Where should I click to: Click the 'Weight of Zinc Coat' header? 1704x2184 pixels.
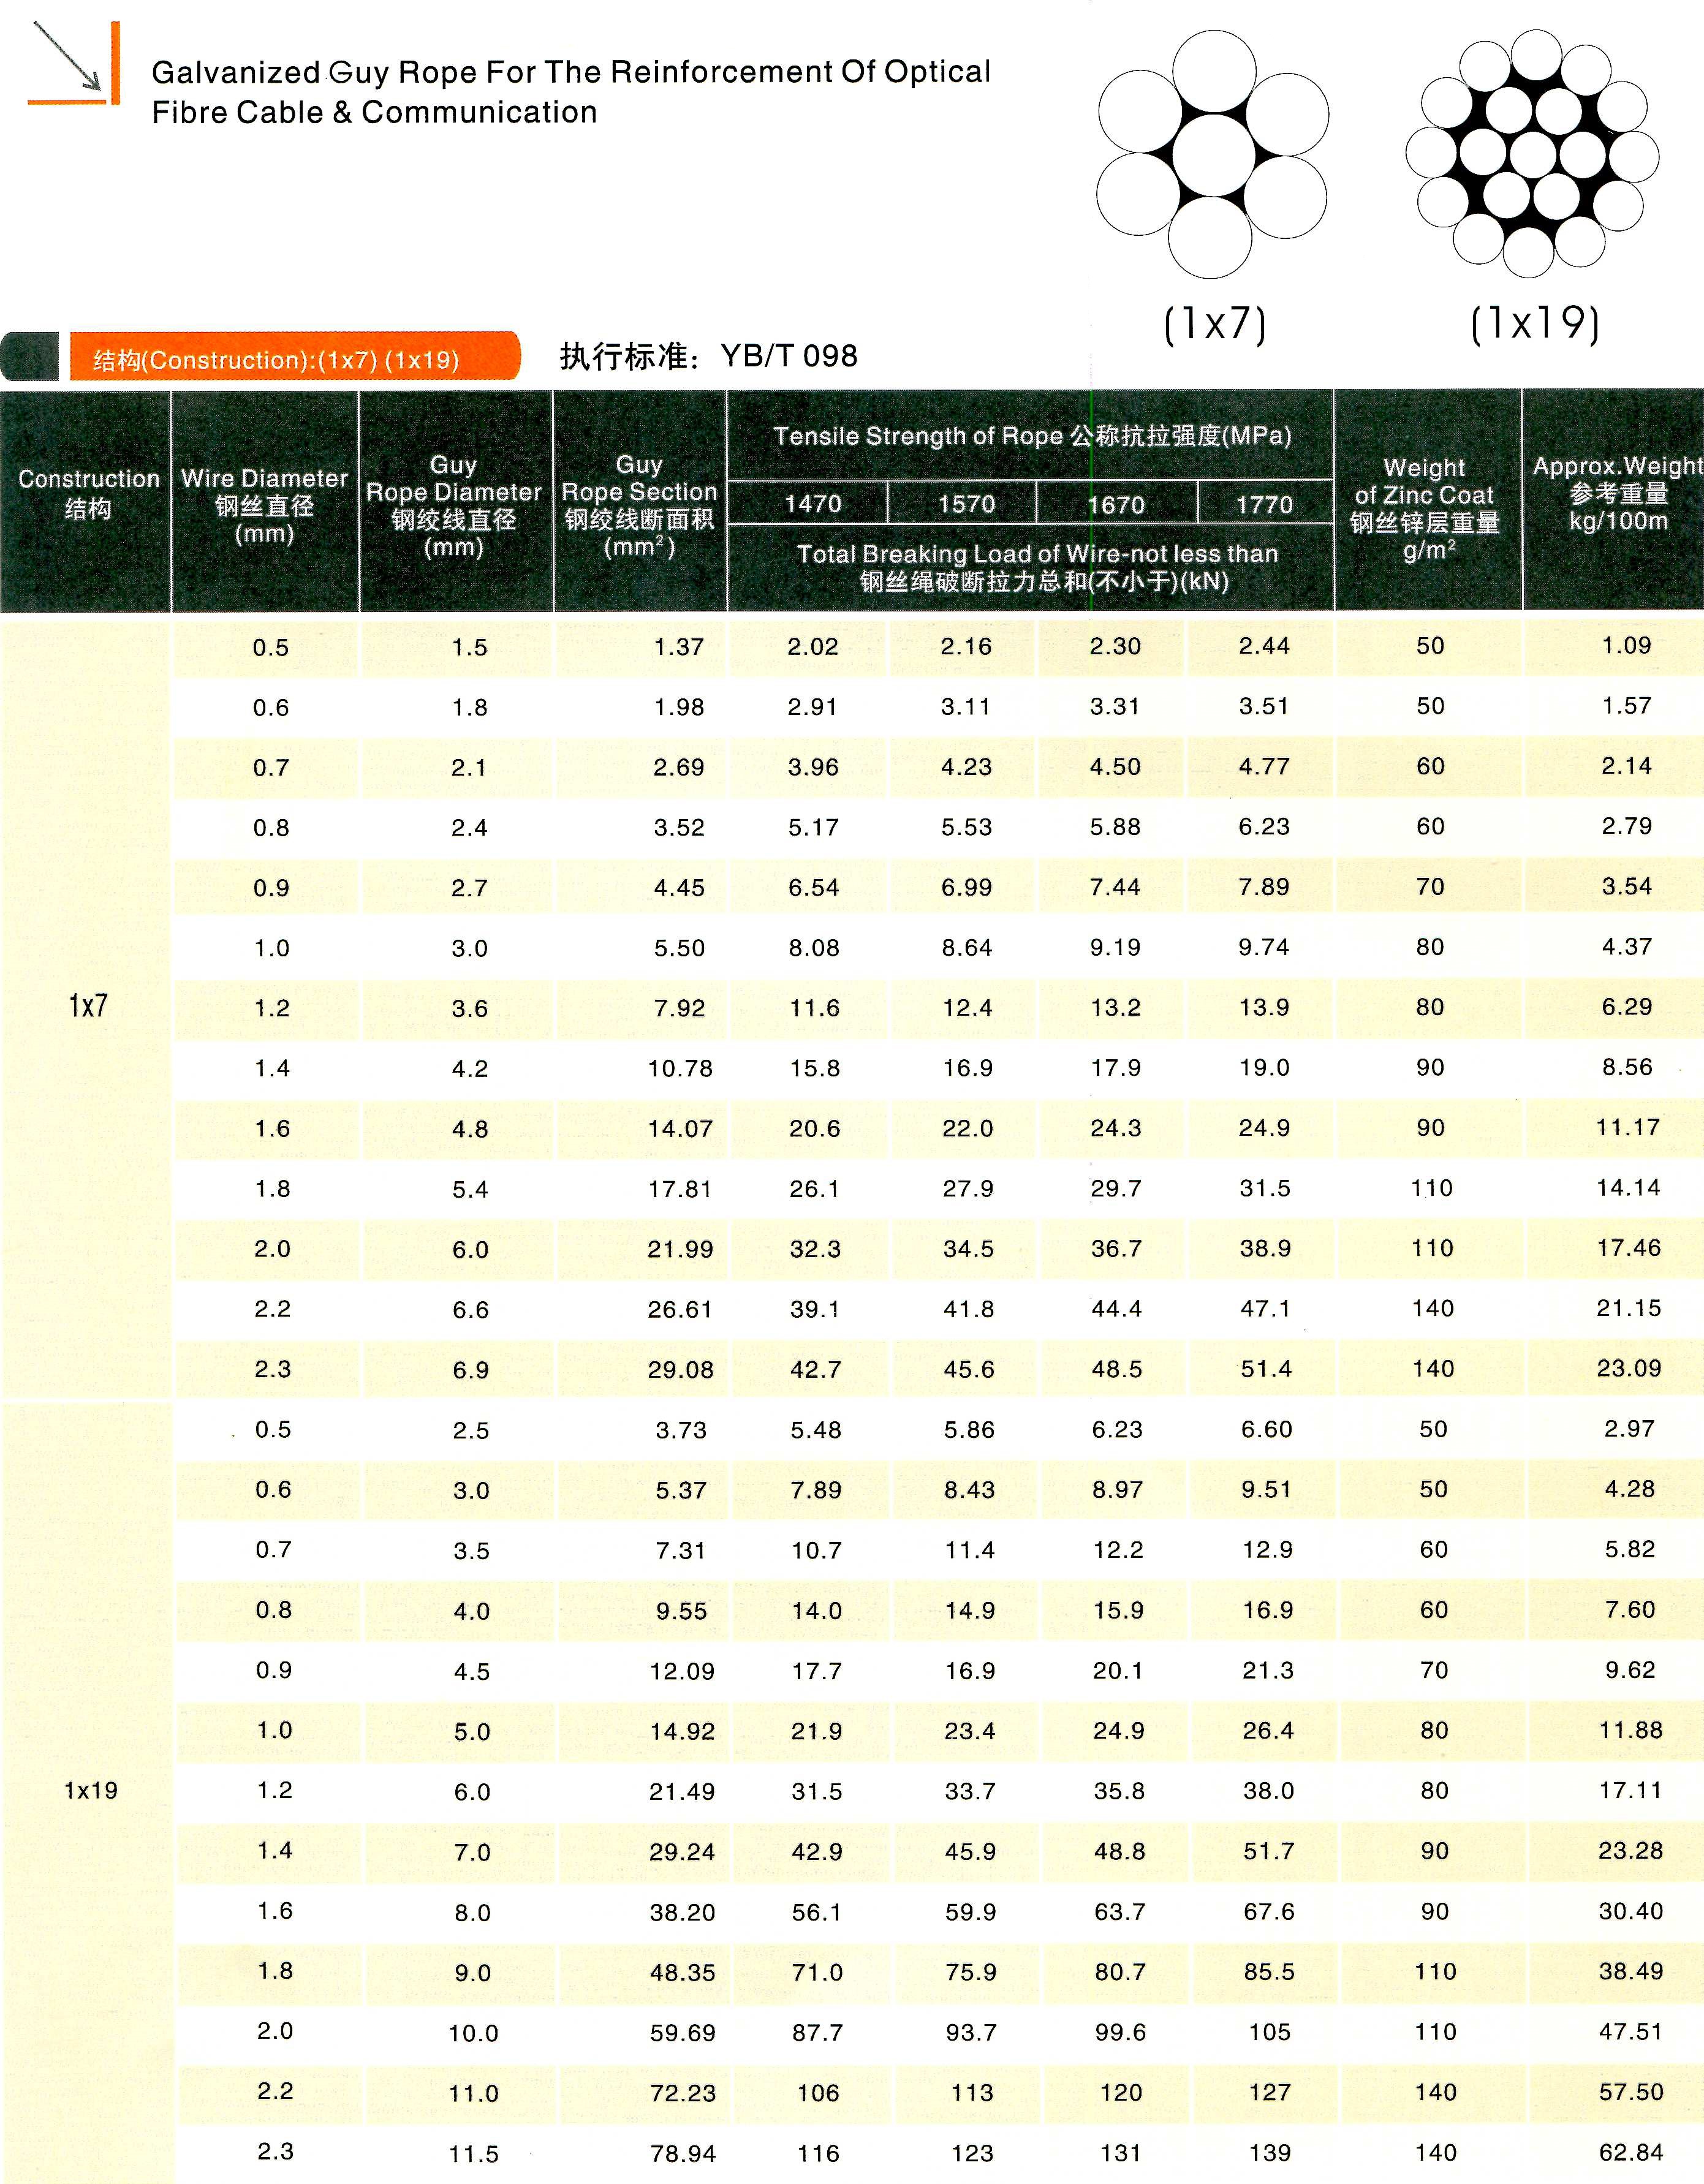(1425, 509)
